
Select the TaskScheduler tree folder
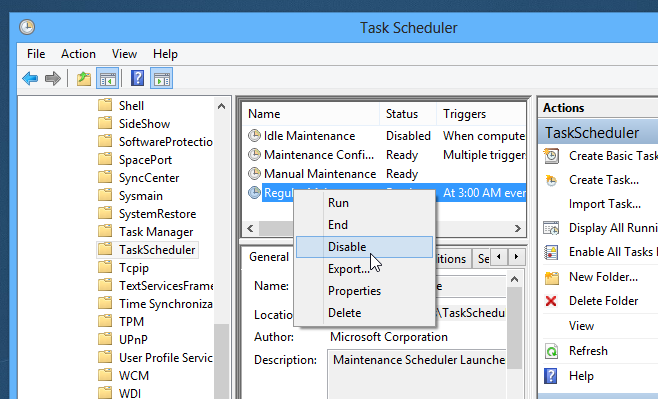[157, 250]
